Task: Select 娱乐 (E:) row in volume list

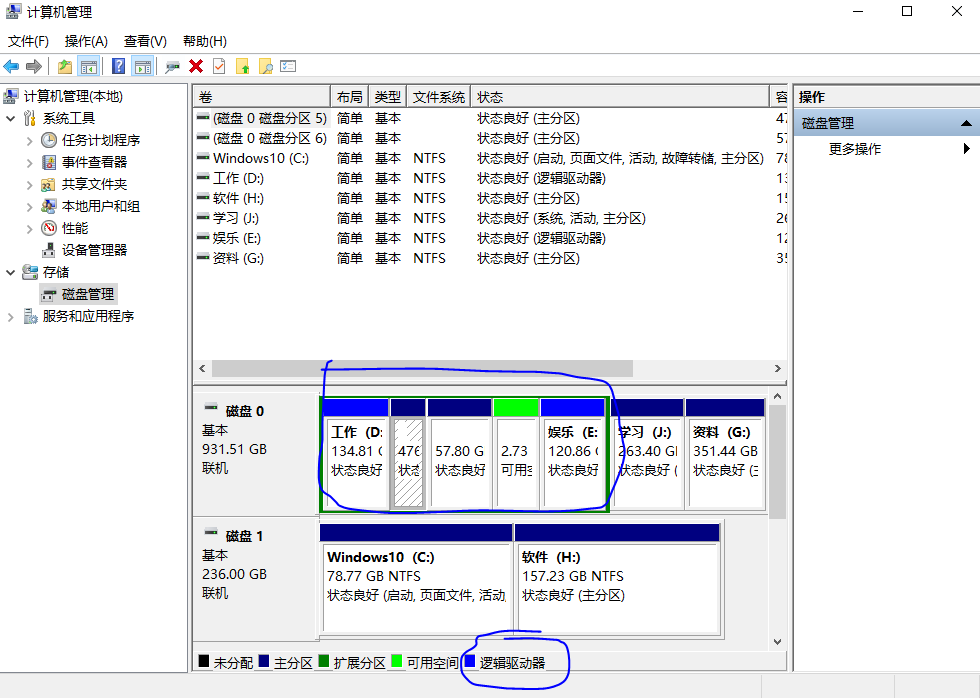Action: [x=490, y=238]
